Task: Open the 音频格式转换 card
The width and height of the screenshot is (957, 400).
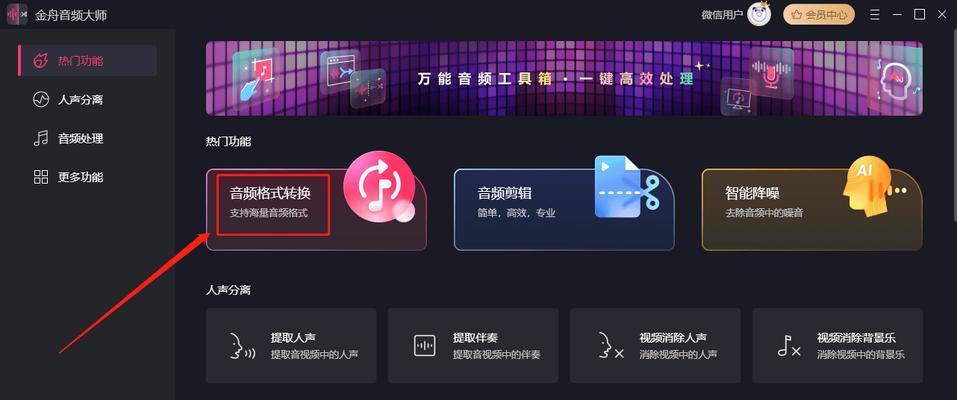Action: coord(316,209)
